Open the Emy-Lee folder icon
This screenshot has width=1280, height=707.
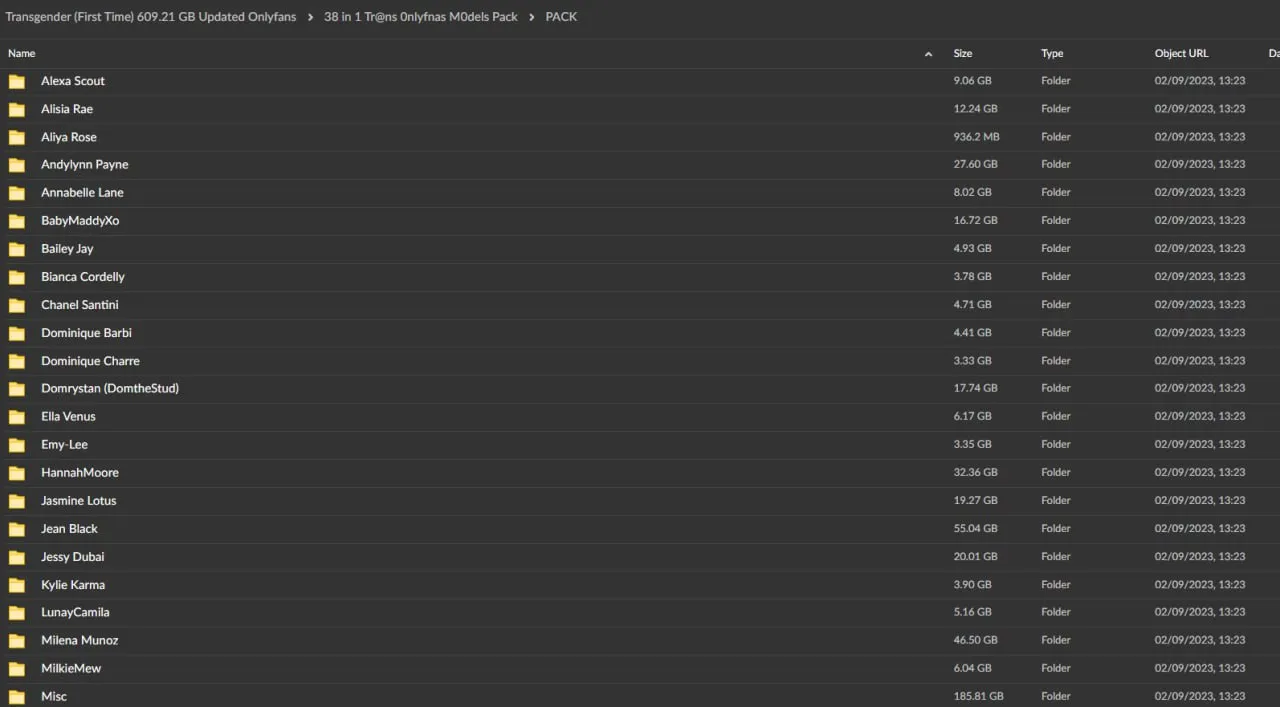(x=16, y=445)
